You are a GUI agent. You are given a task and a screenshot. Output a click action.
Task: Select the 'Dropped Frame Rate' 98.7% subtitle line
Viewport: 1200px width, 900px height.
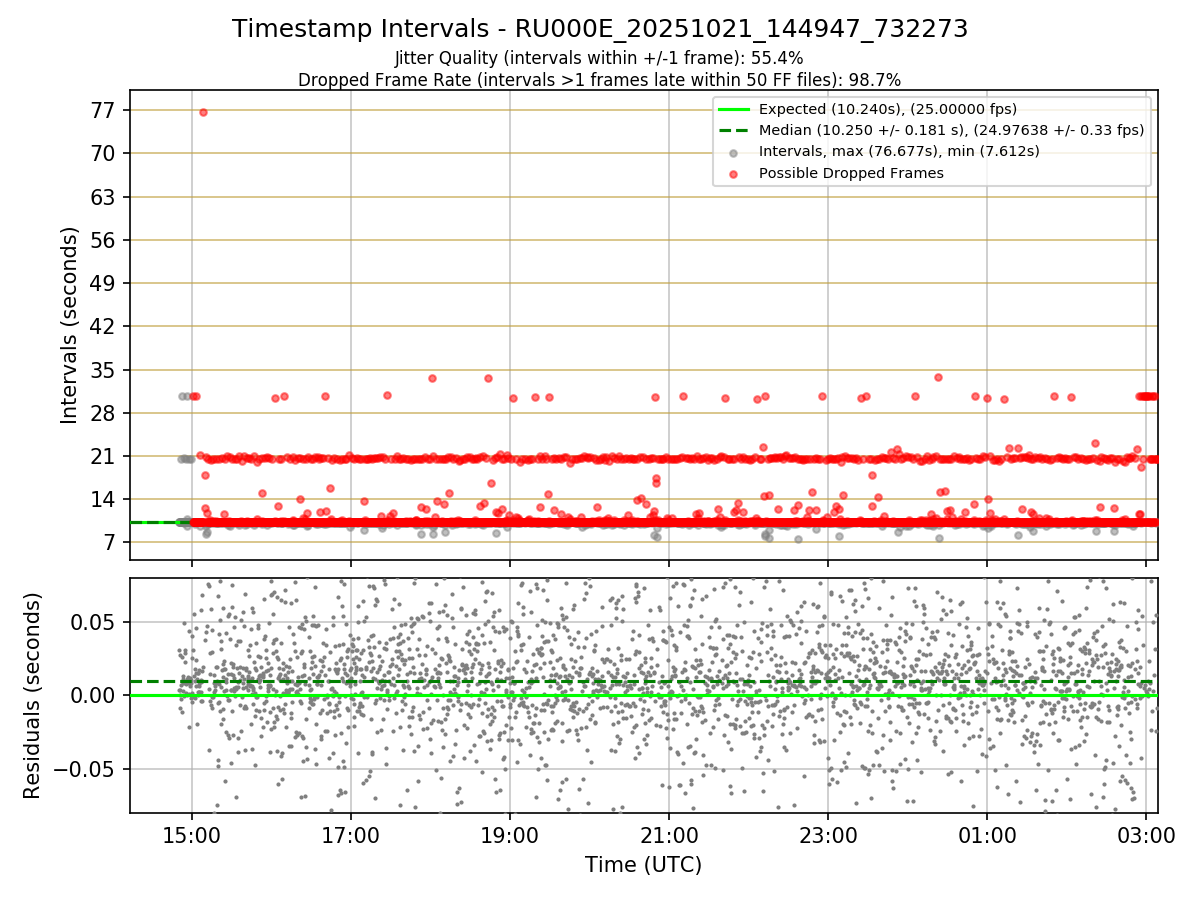tap(600, 80)
